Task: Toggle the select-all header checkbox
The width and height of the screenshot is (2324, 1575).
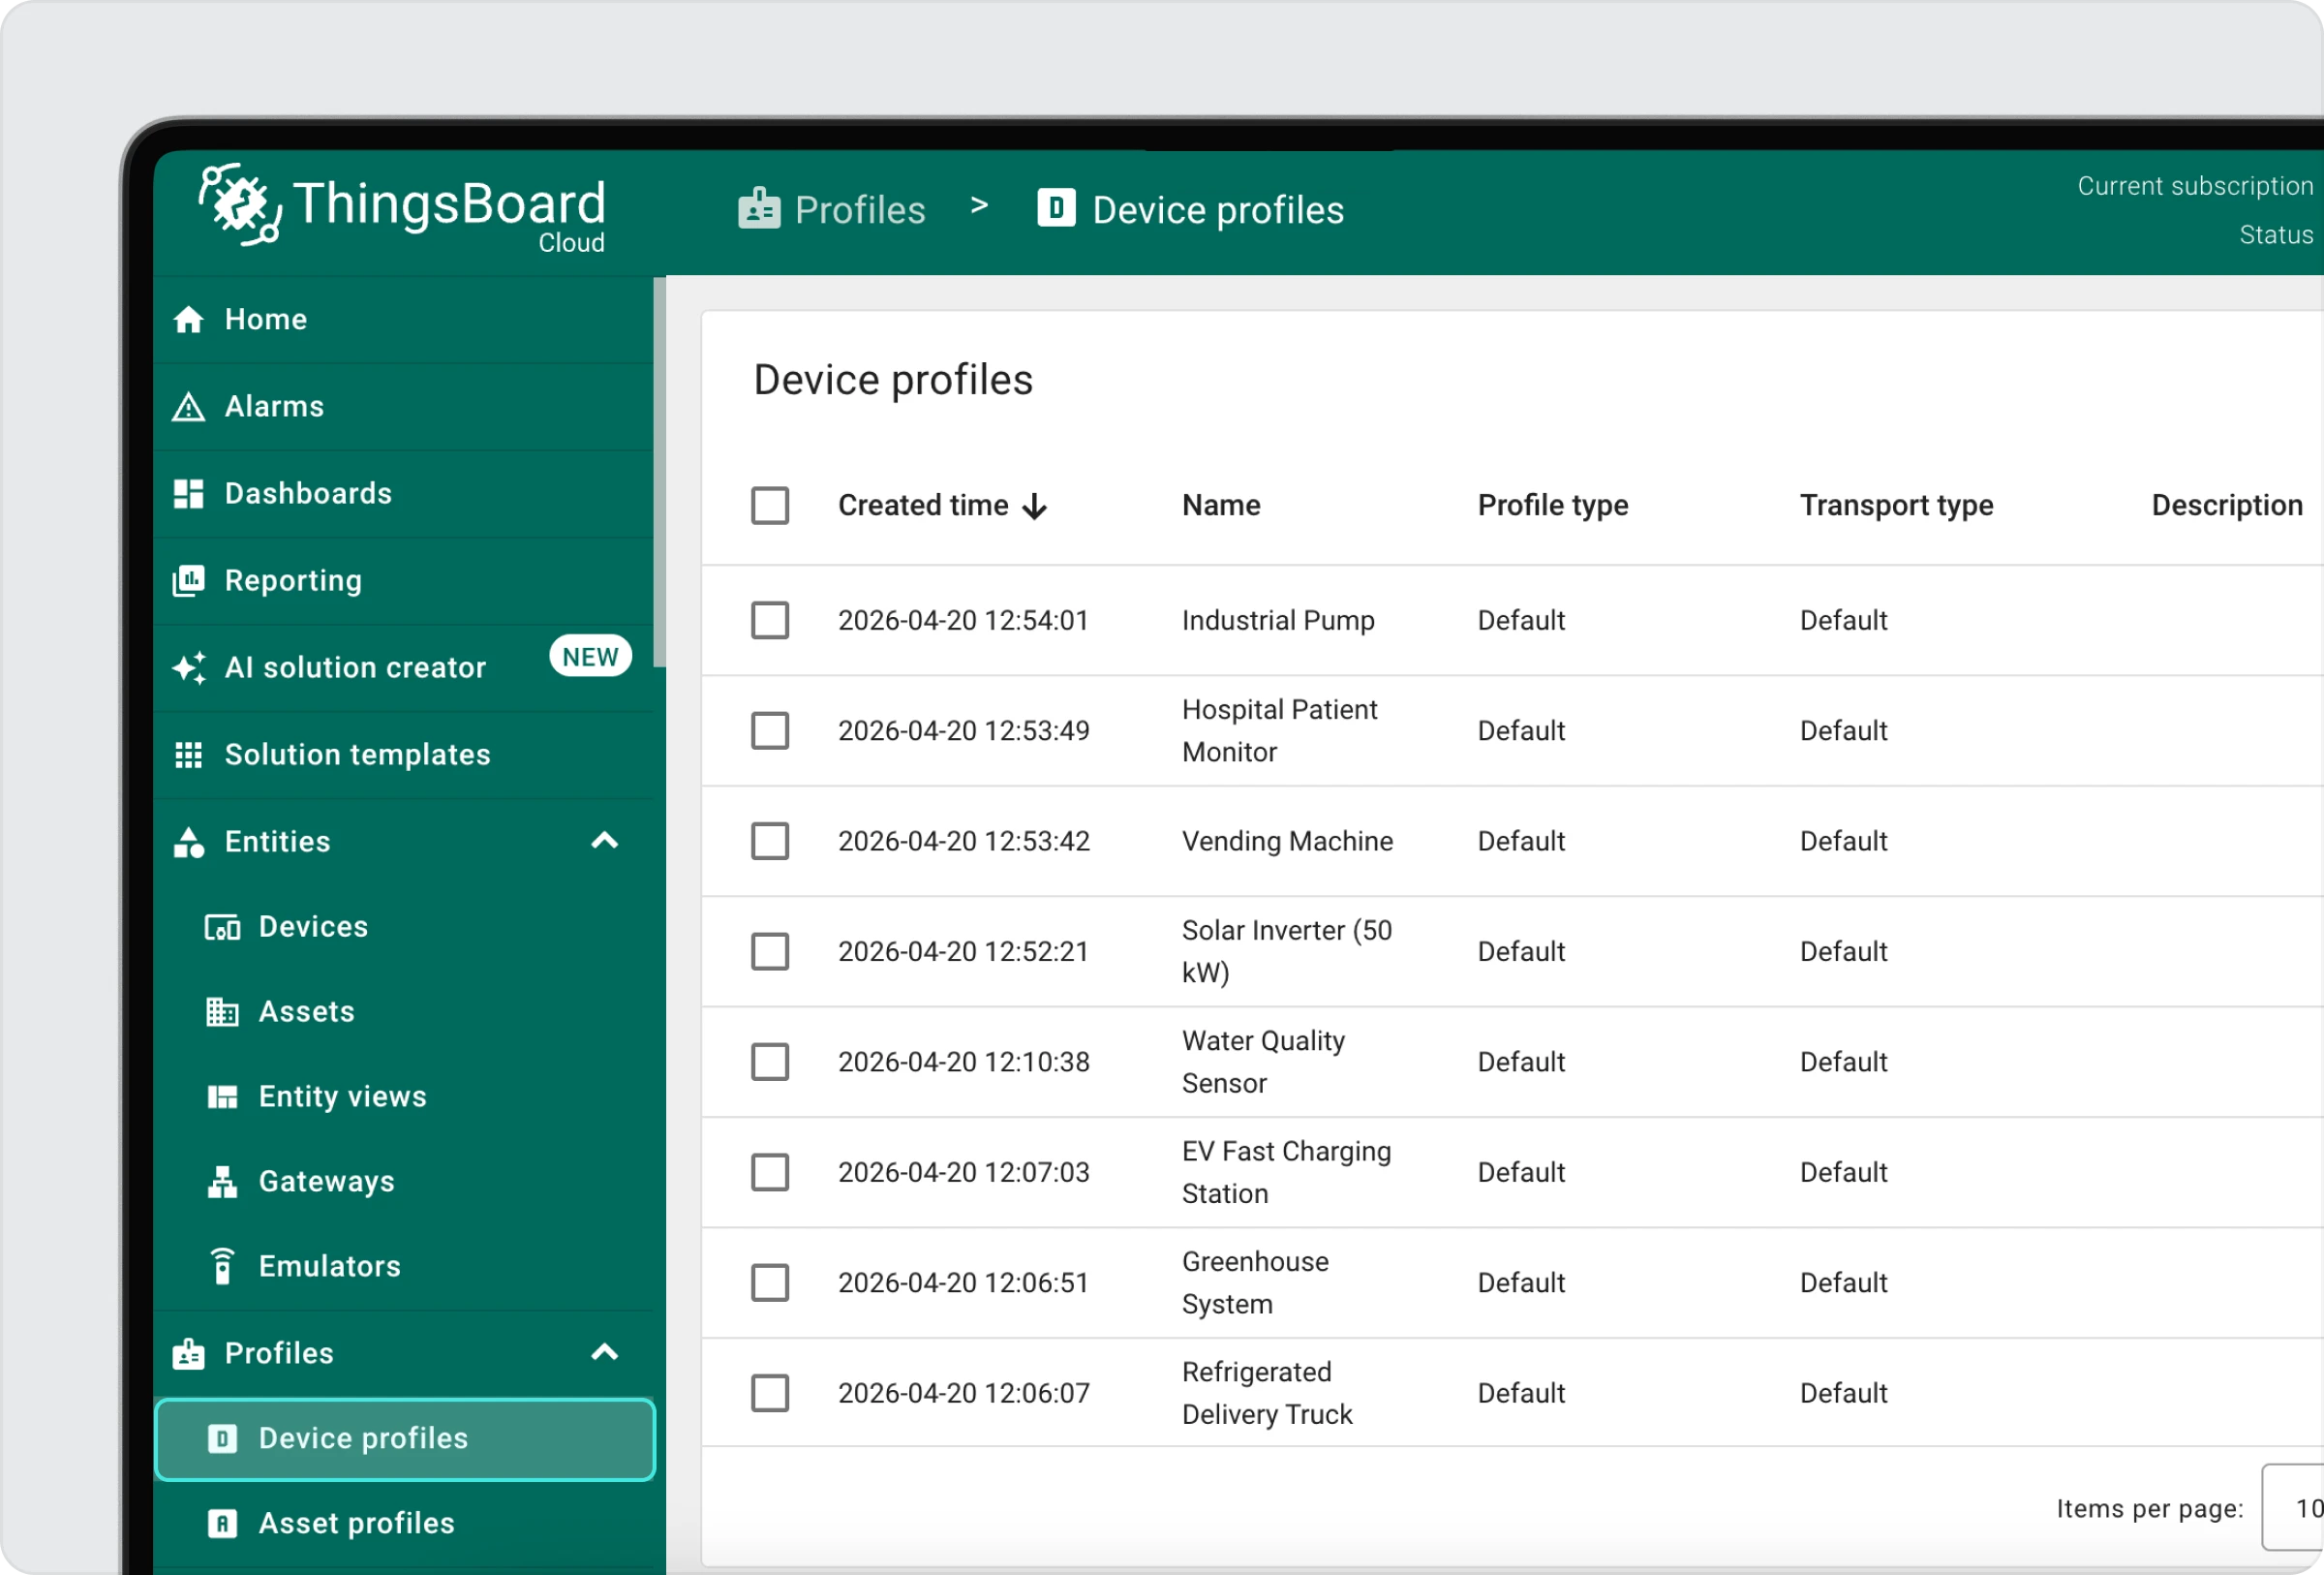Action: tap(770, 506)
